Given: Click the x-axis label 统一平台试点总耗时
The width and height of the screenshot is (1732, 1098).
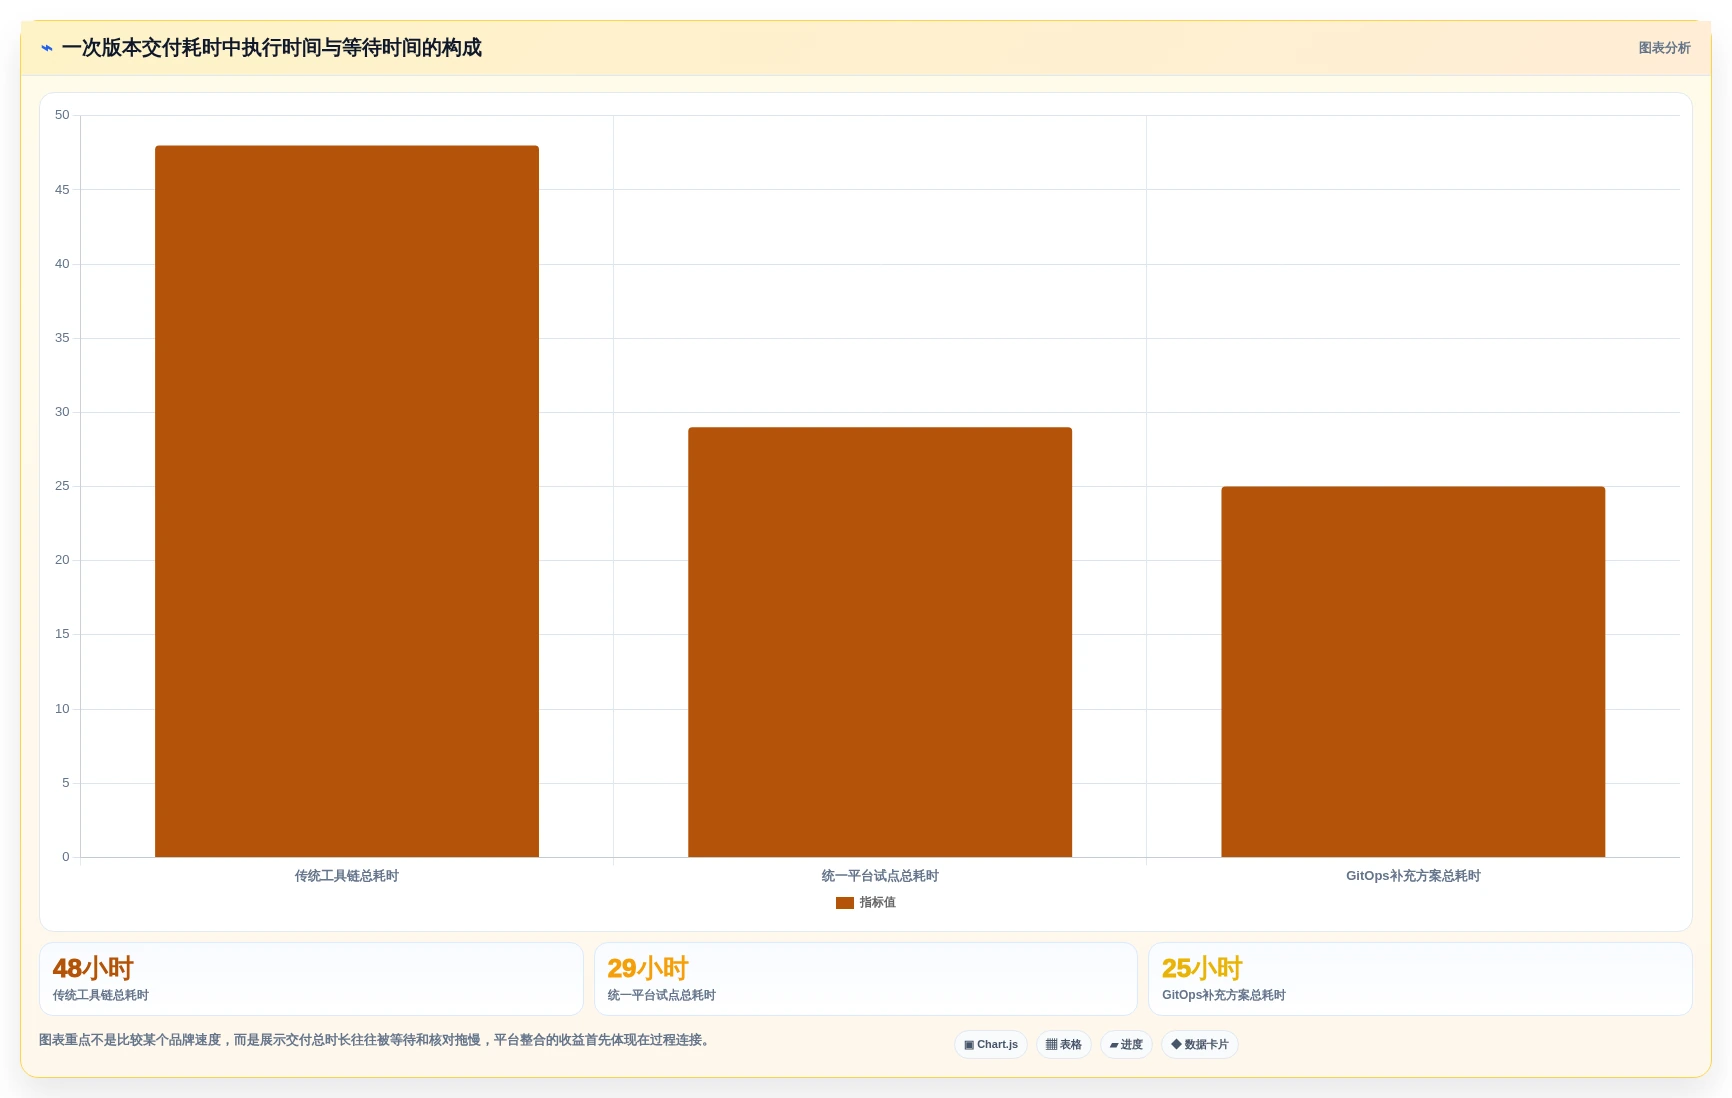Looking at the screenshot, I should pos(880,876).
